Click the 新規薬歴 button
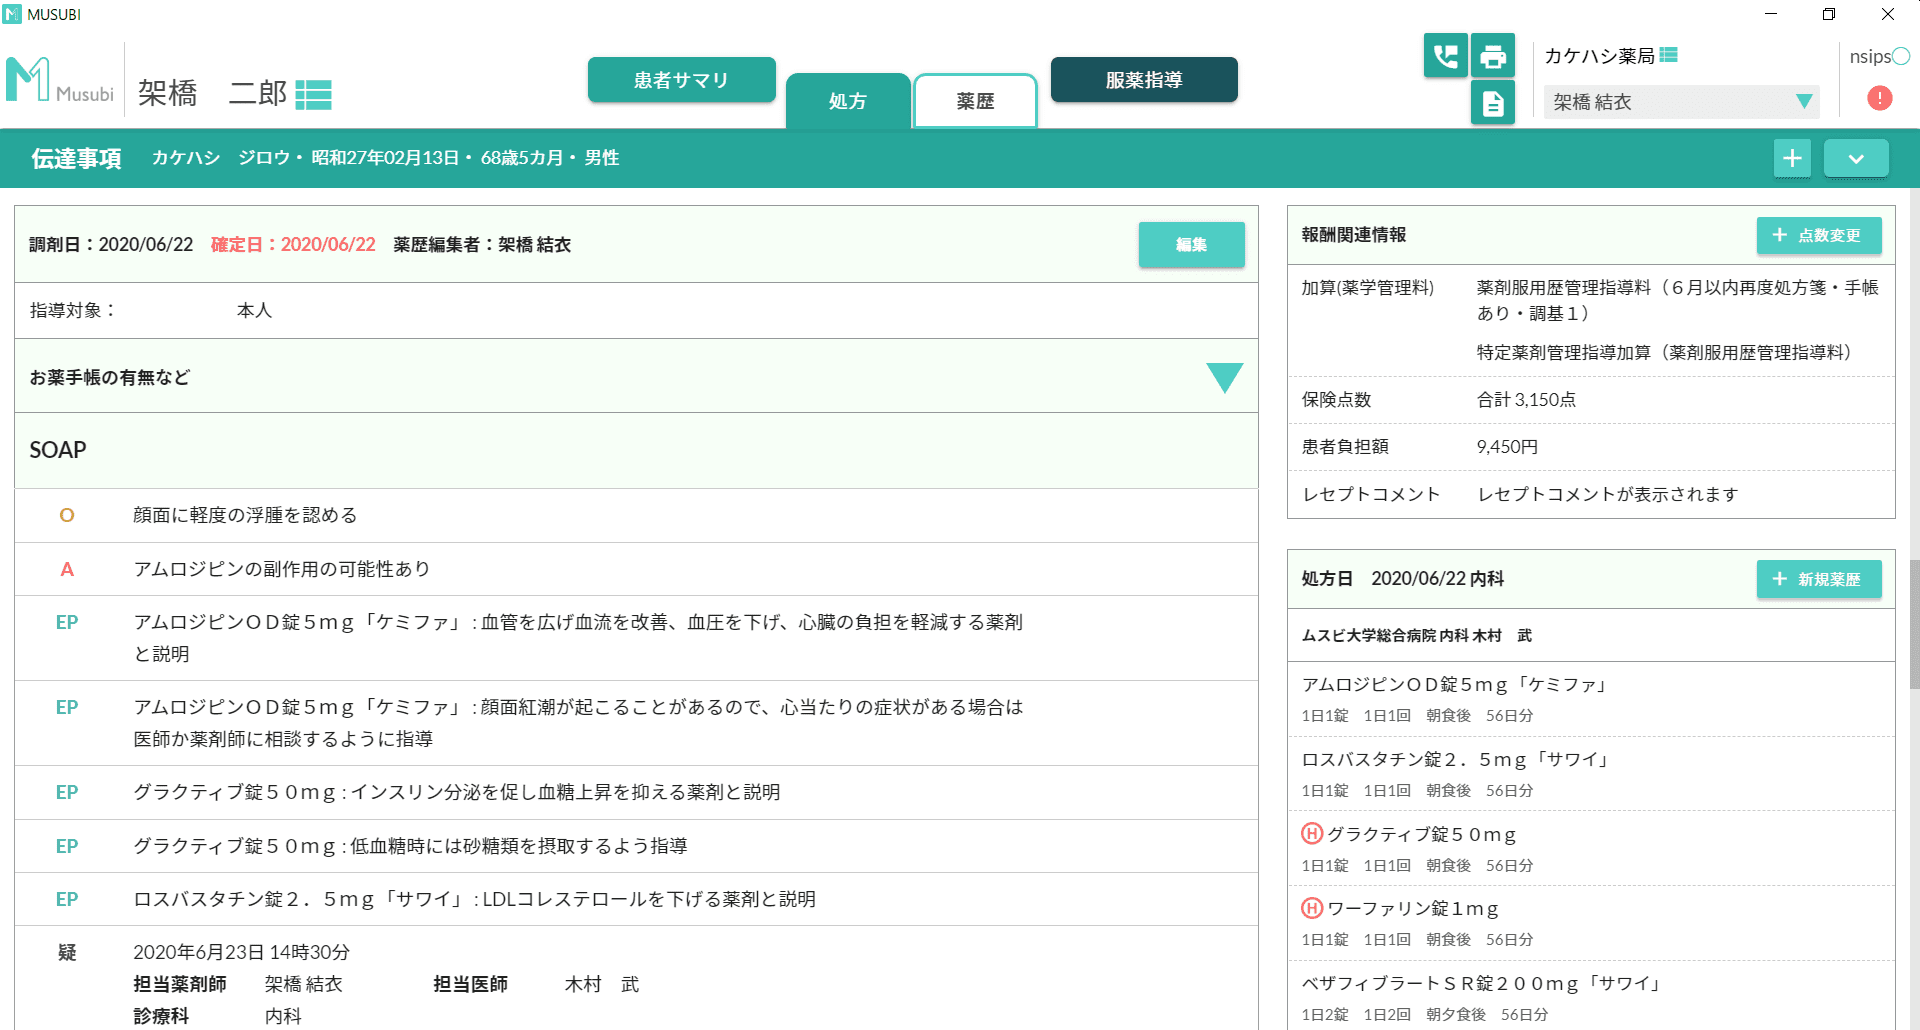 coord(1819,579)
